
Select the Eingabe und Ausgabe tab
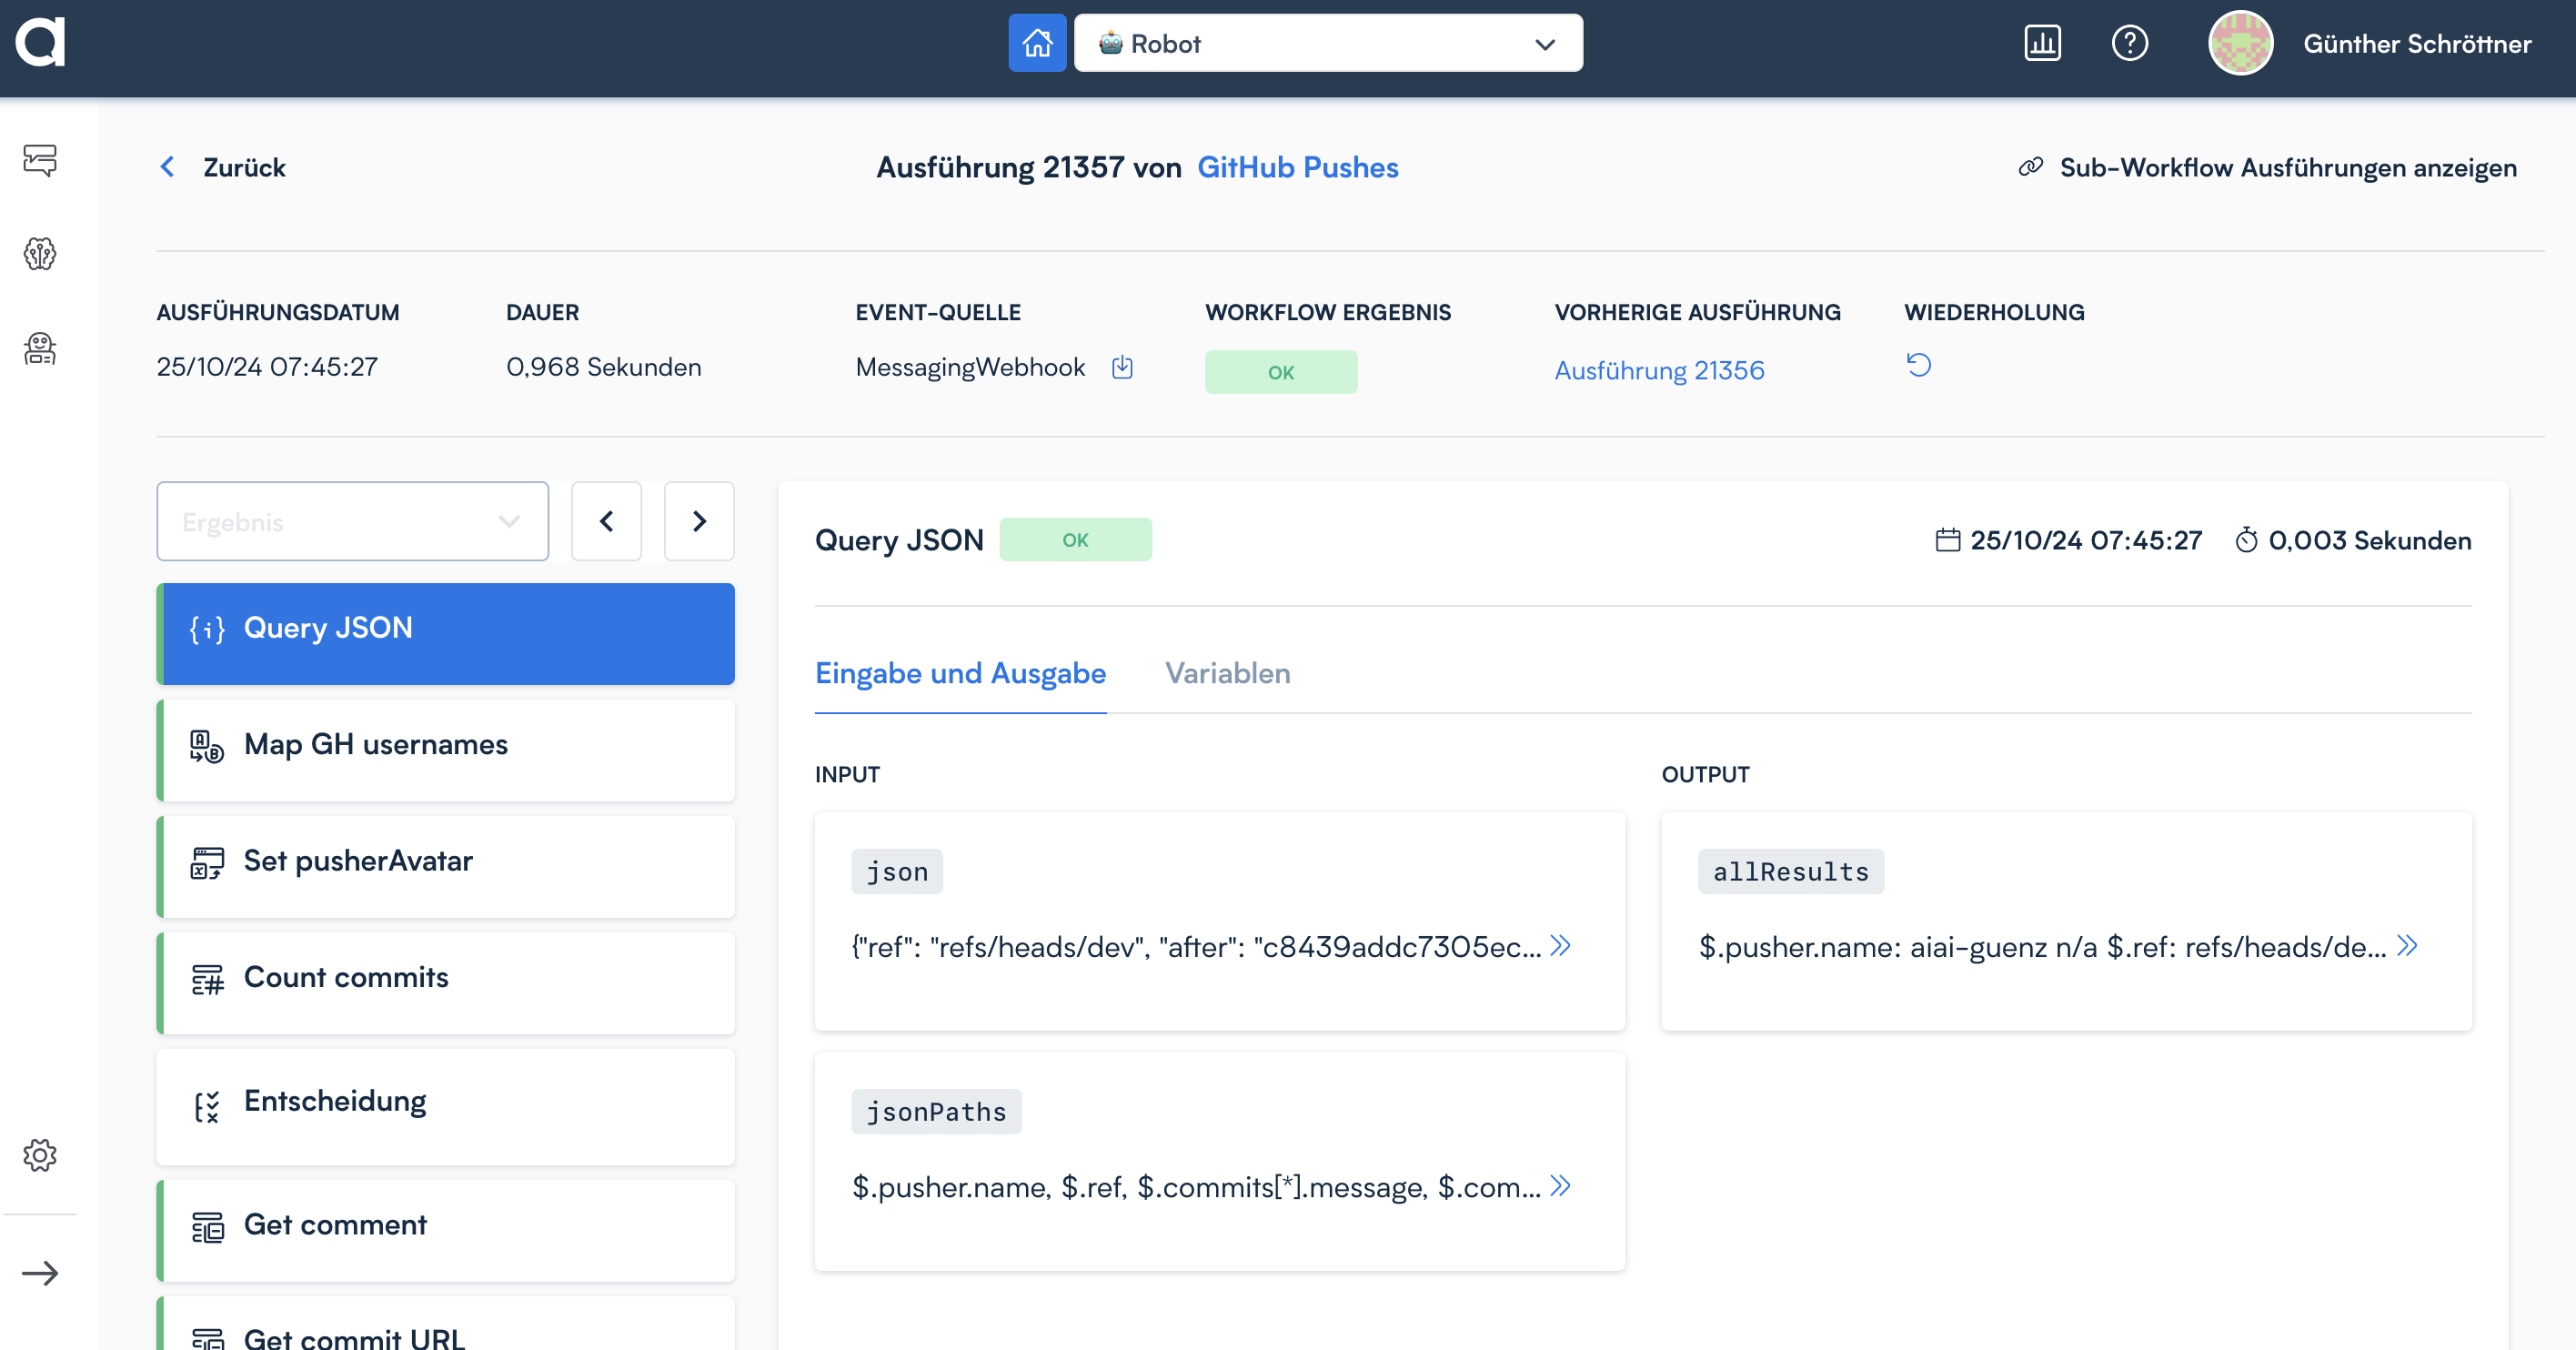point(960,673)
